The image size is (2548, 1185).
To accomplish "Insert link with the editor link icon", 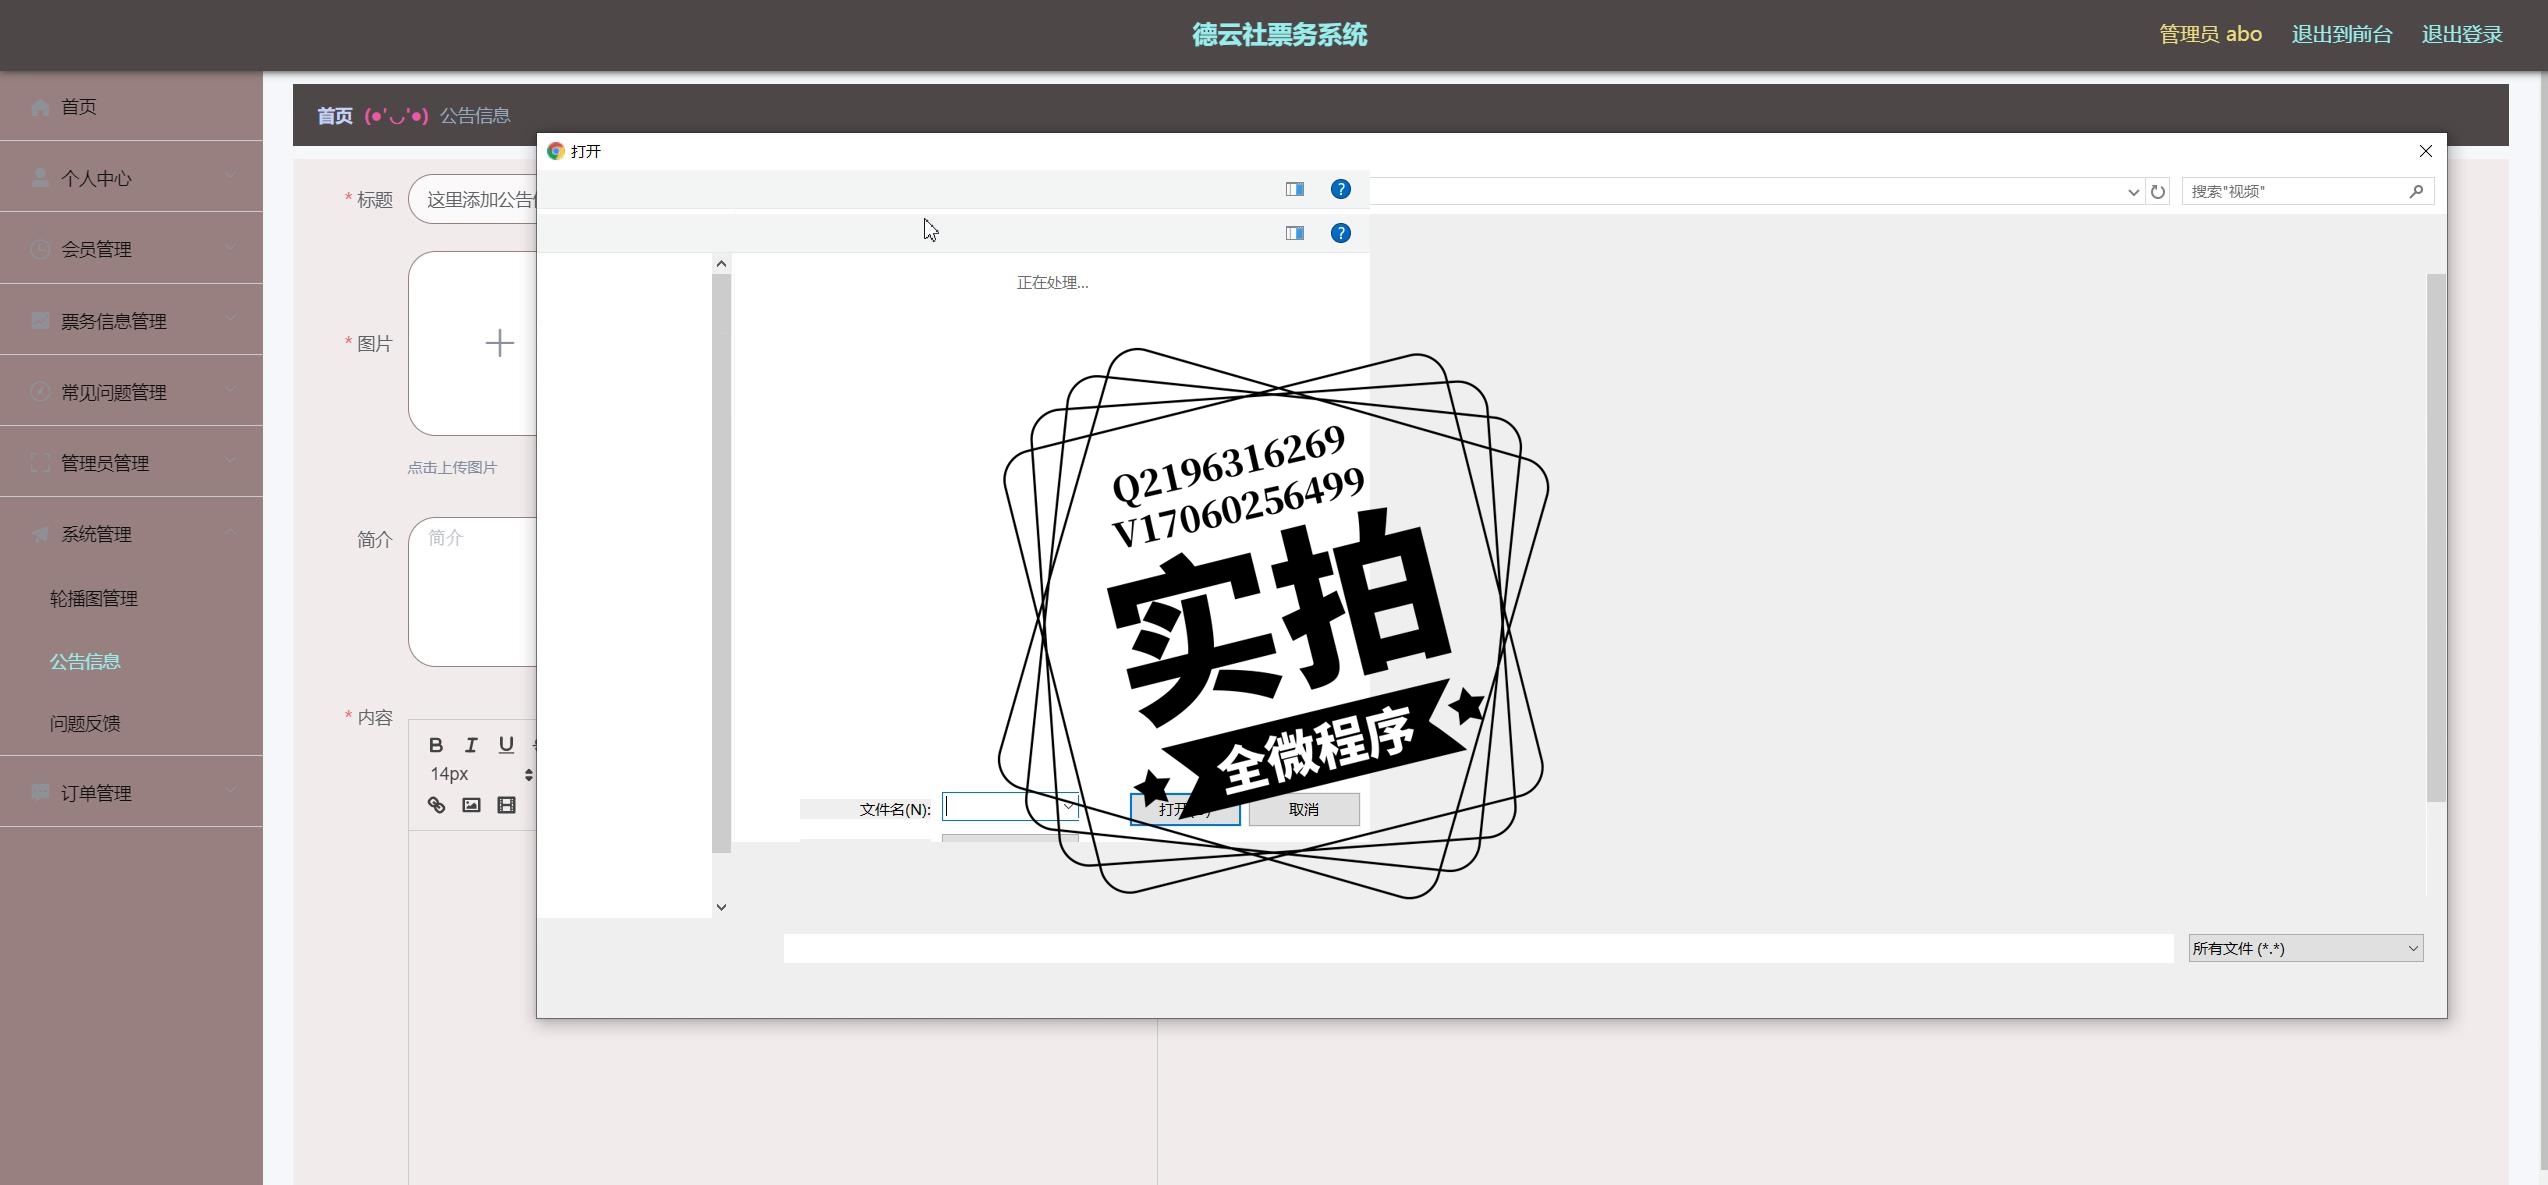I will (x=436, y=805).
